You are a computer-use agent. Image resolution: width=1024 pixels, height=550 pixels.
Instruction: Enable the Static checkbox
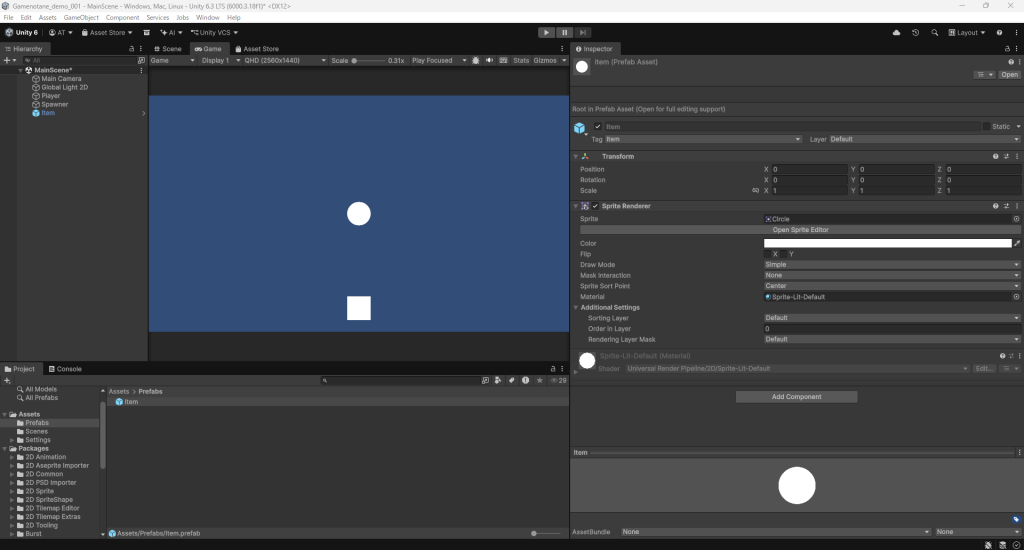click(x=986, y=127)
